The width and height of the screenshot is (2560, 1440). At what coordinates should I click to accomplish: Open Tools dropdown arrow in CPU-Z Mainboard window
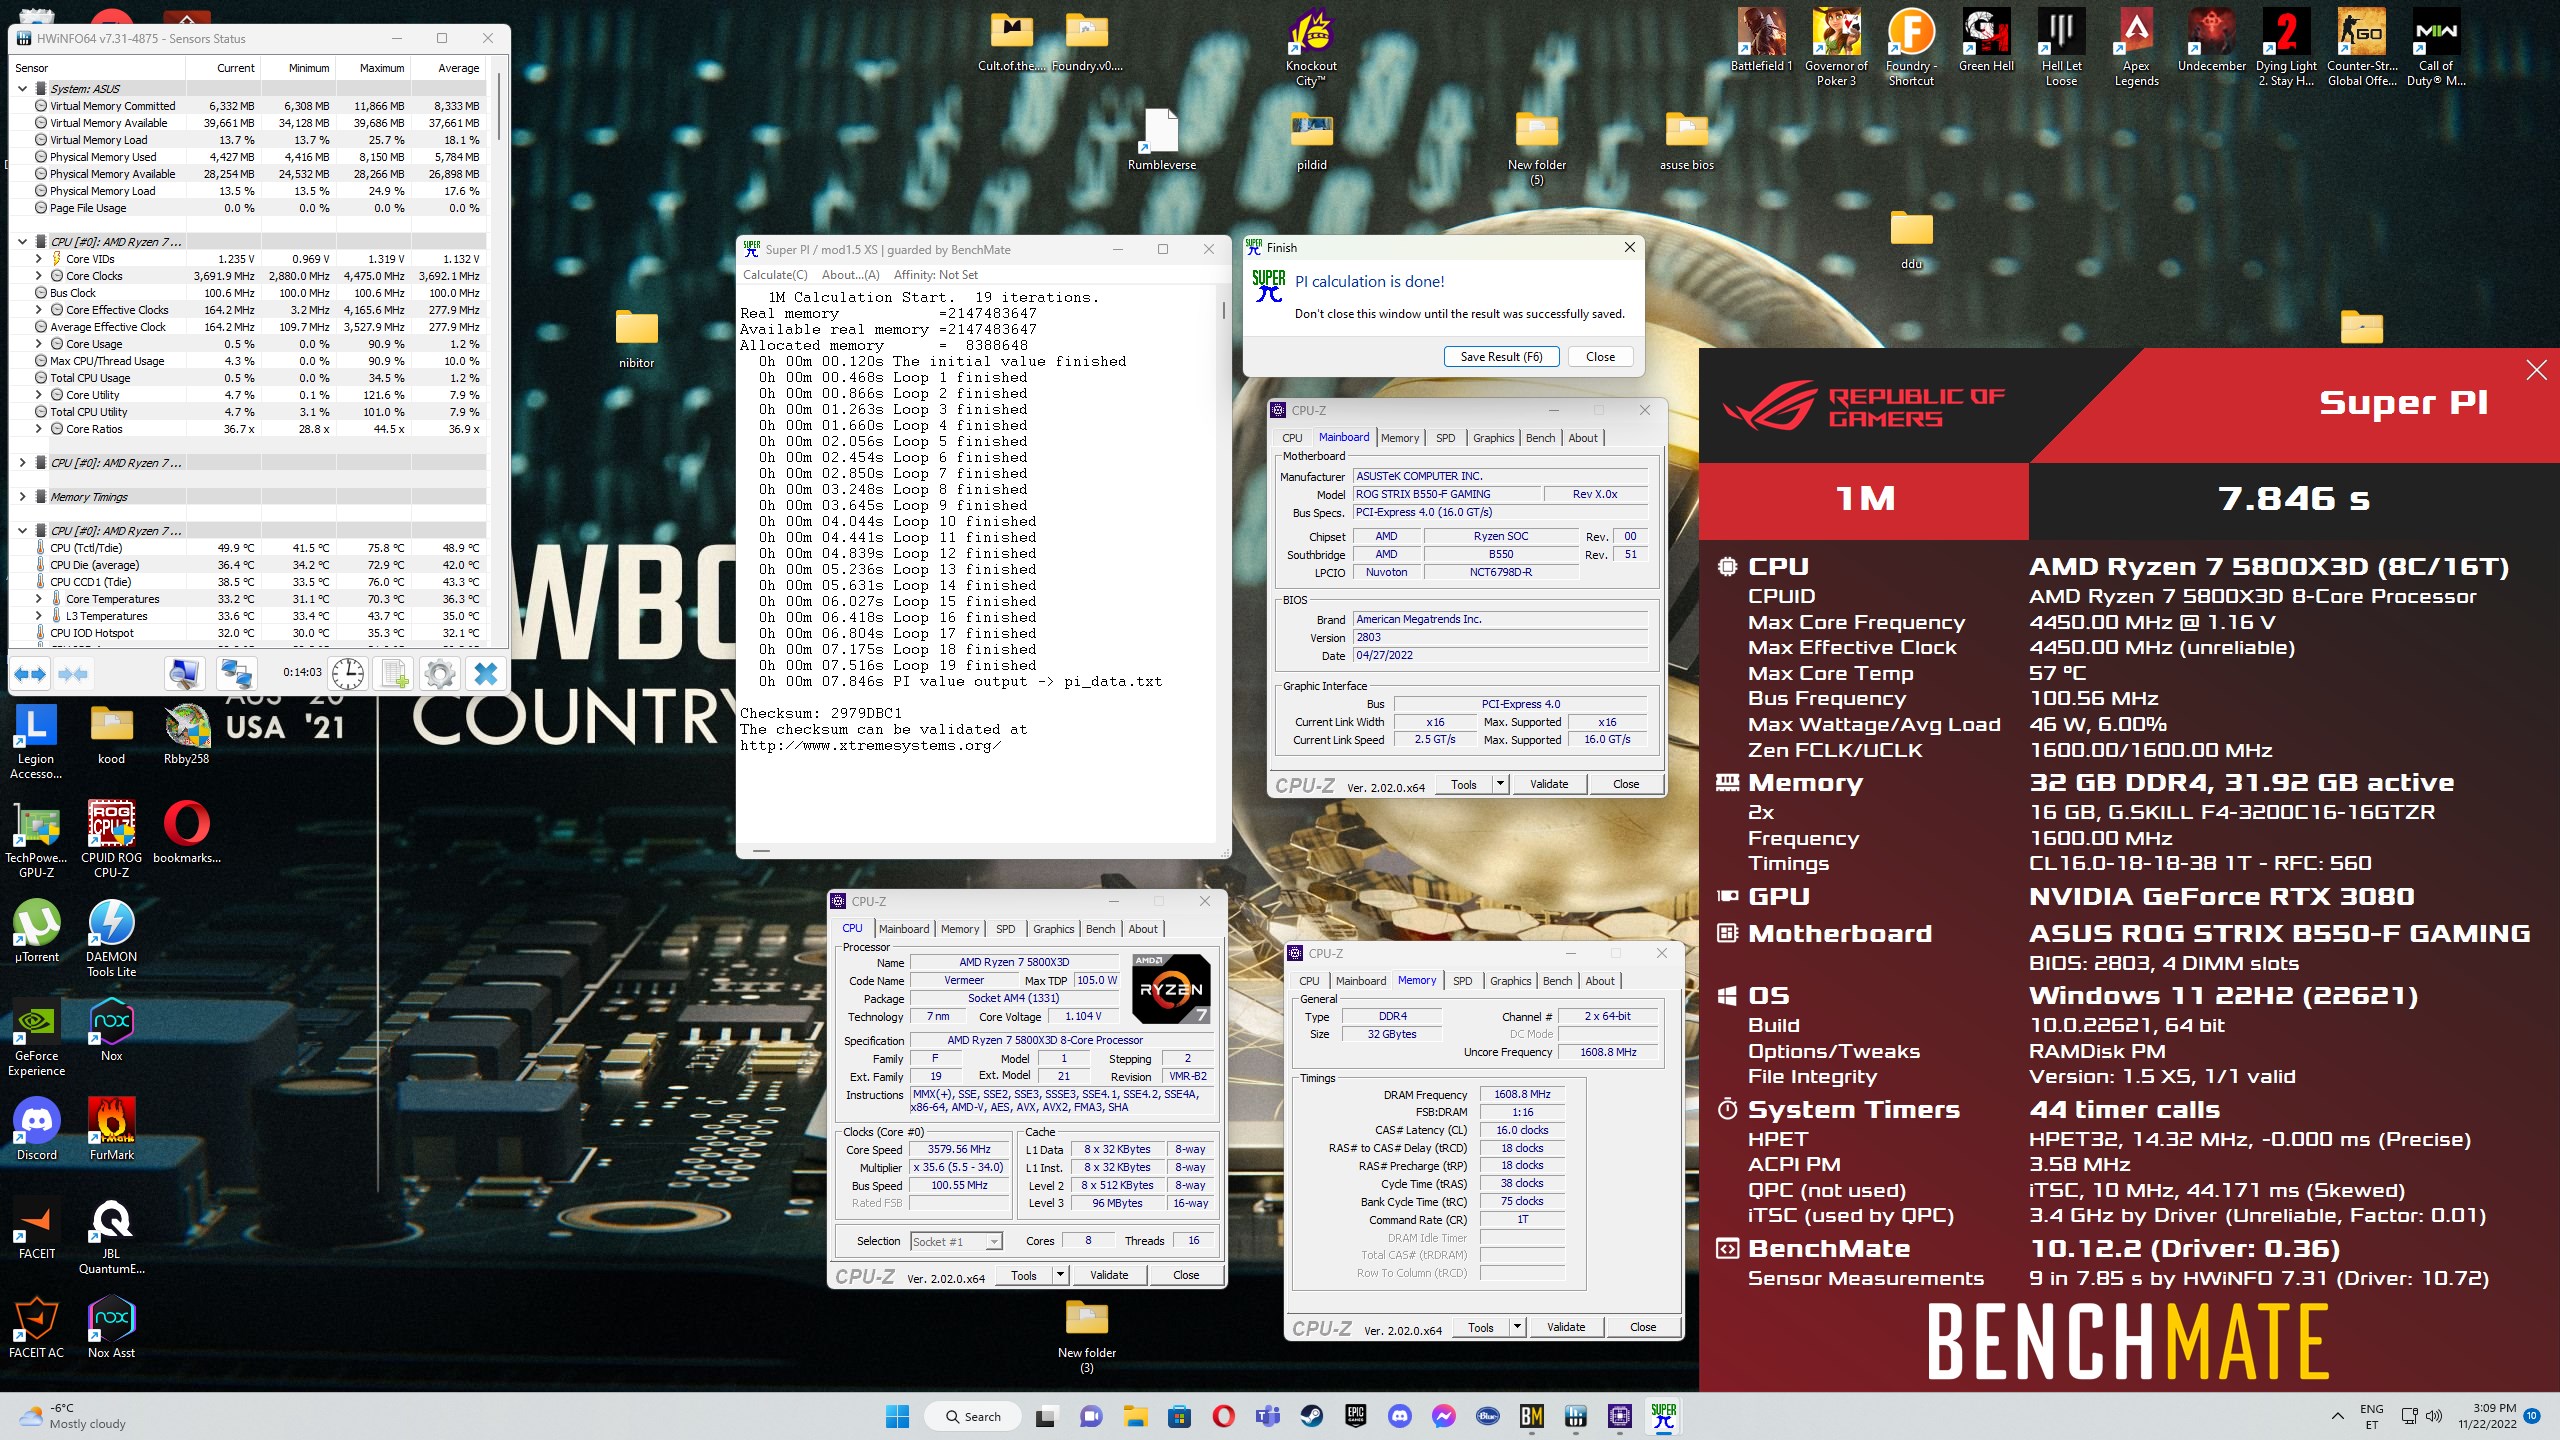pos(1500,784)
